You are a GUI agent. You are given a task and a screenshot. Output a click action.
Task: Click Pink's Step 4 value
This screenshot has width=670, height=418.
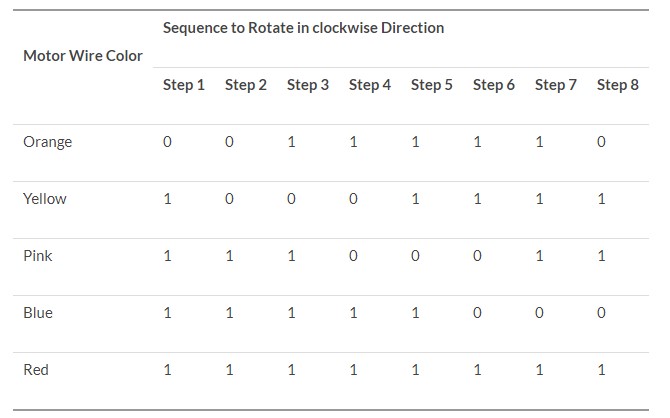[353, 256]
